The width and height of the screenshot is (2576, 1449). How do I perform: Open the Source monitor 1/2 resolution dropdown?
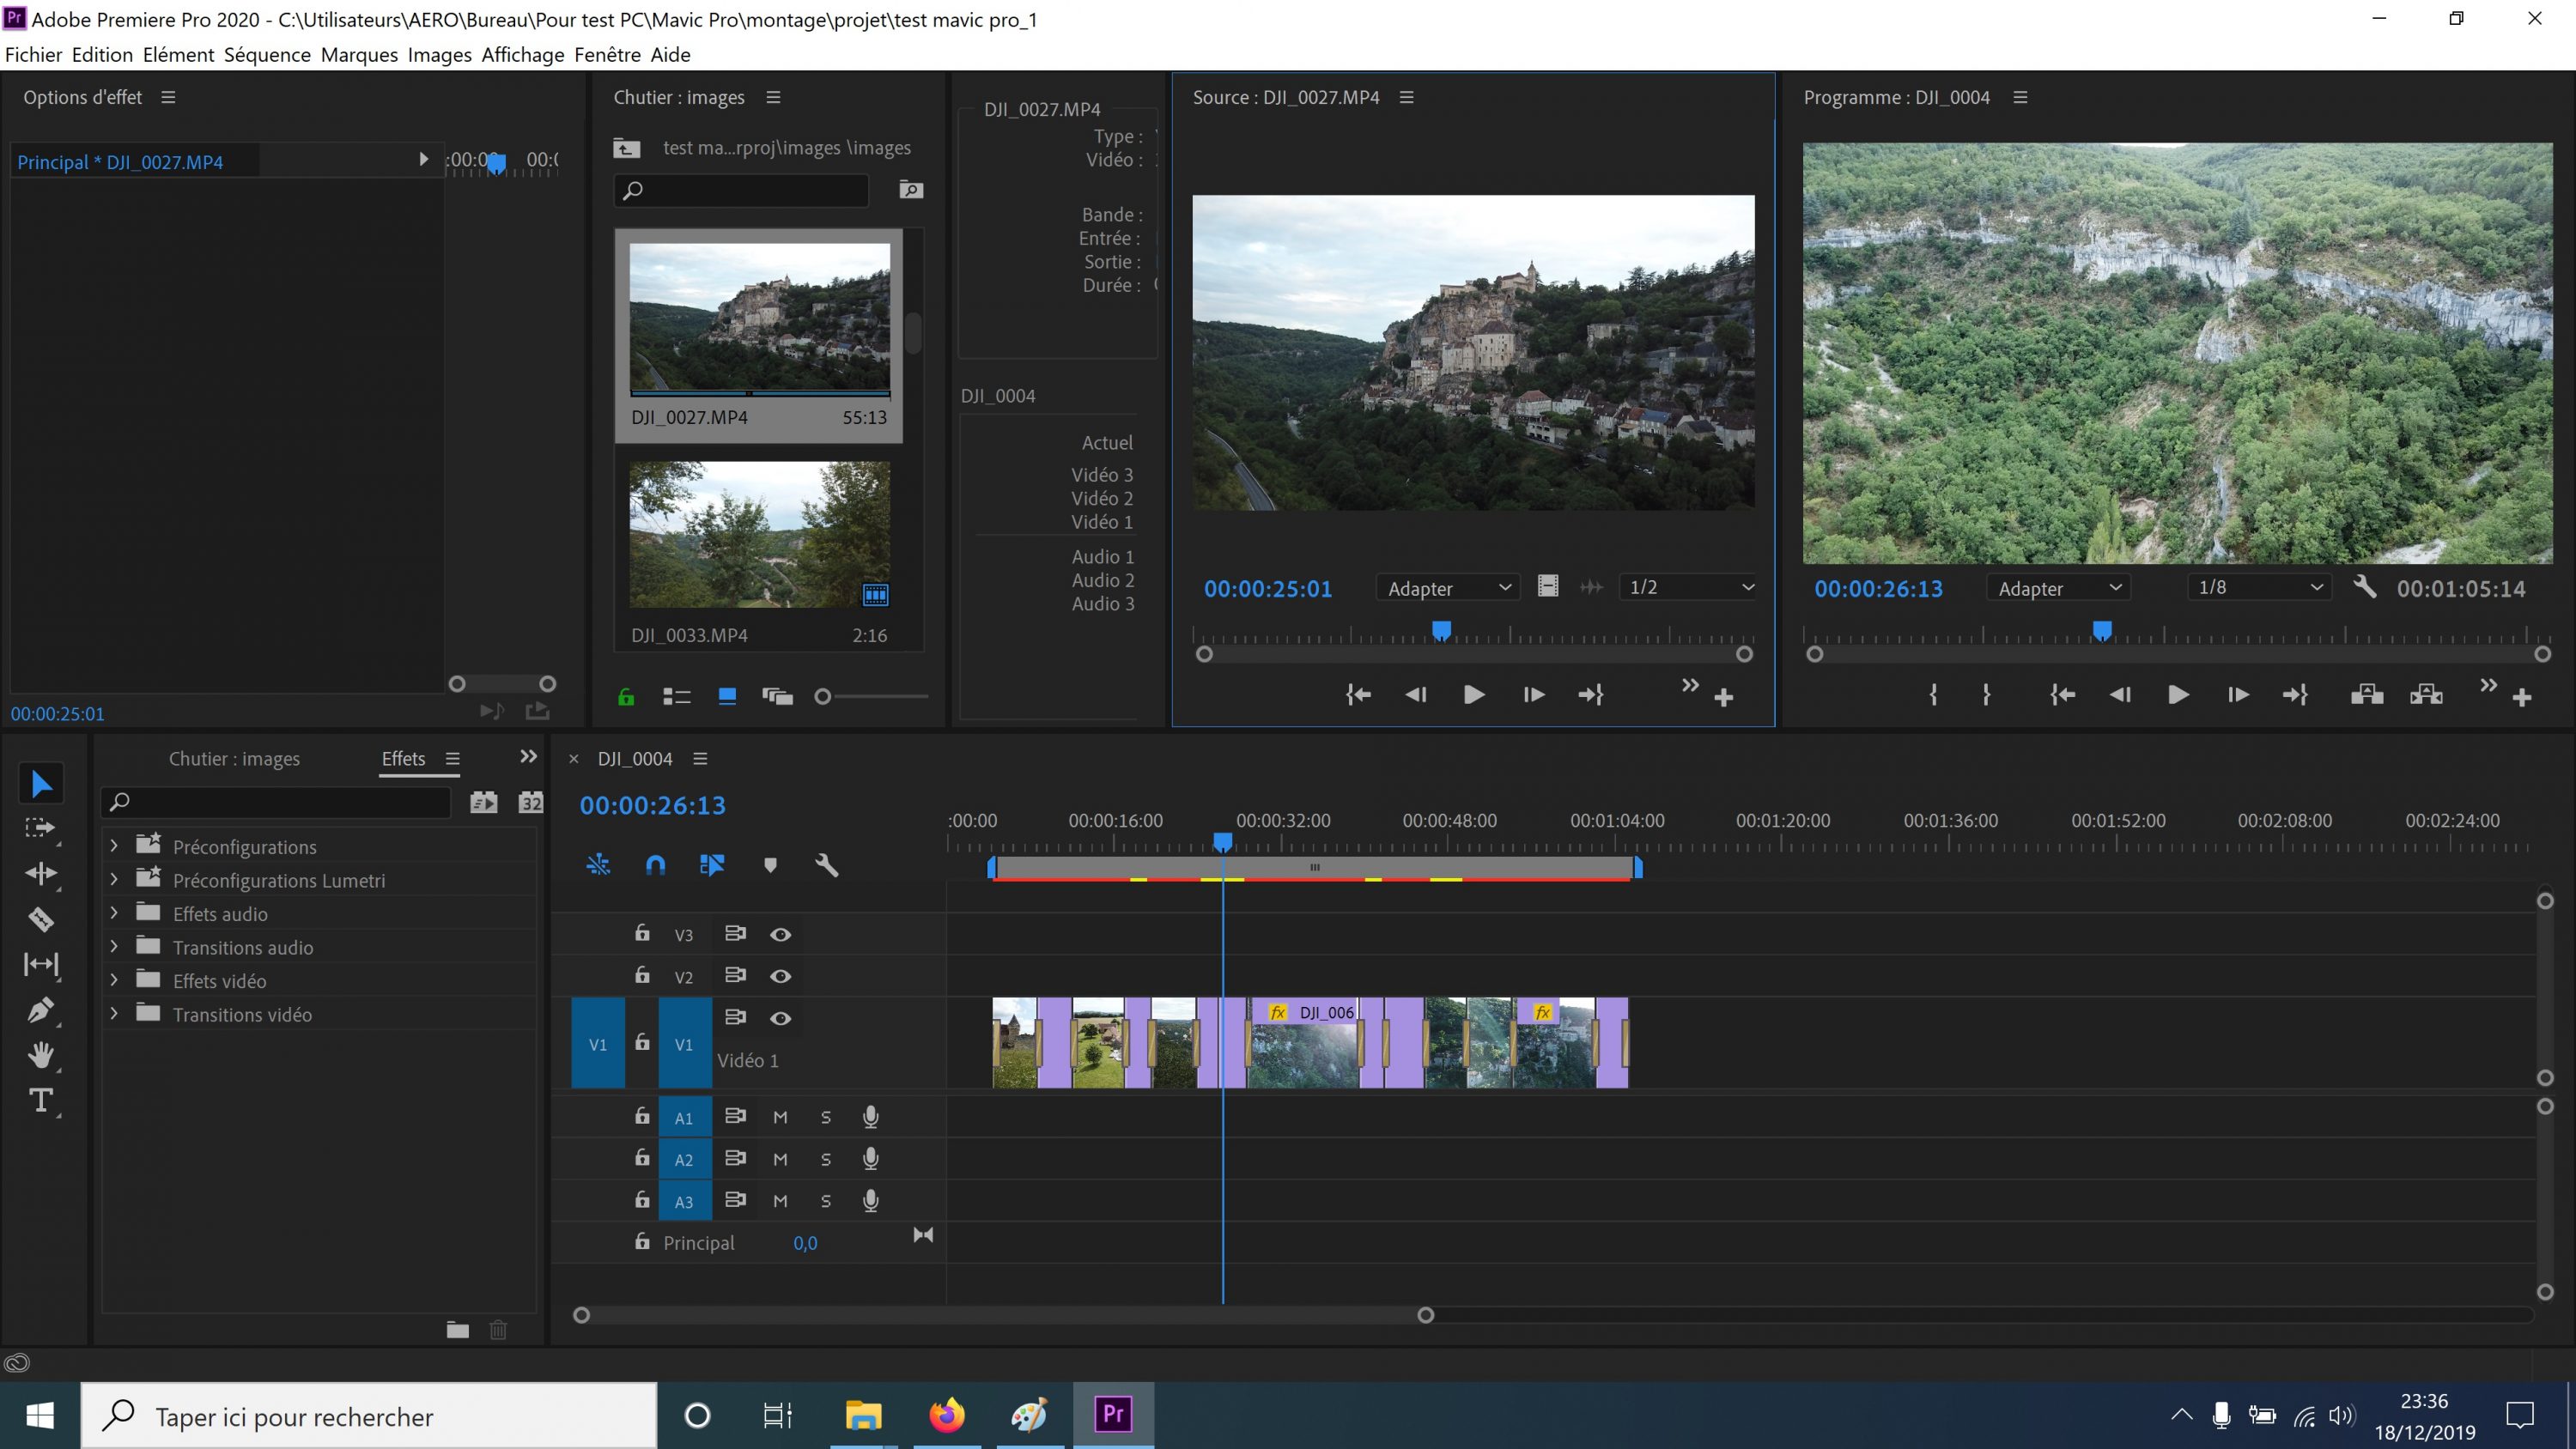1689,588
